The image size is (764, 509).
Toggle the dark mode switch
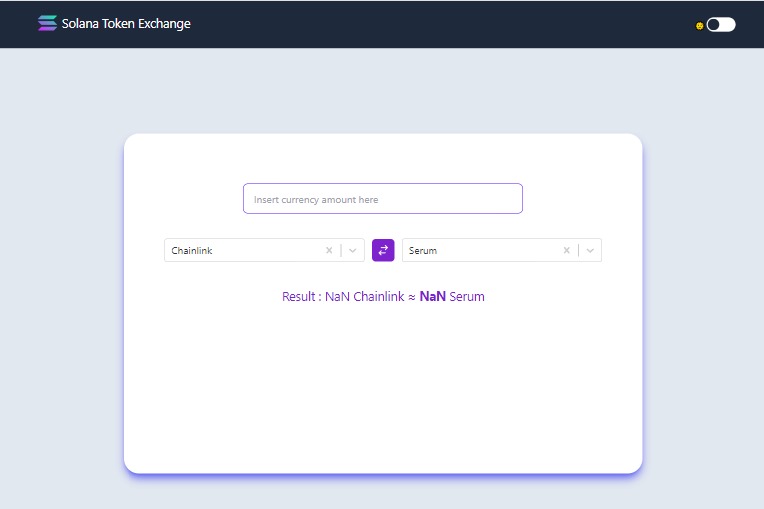(721, 24)
